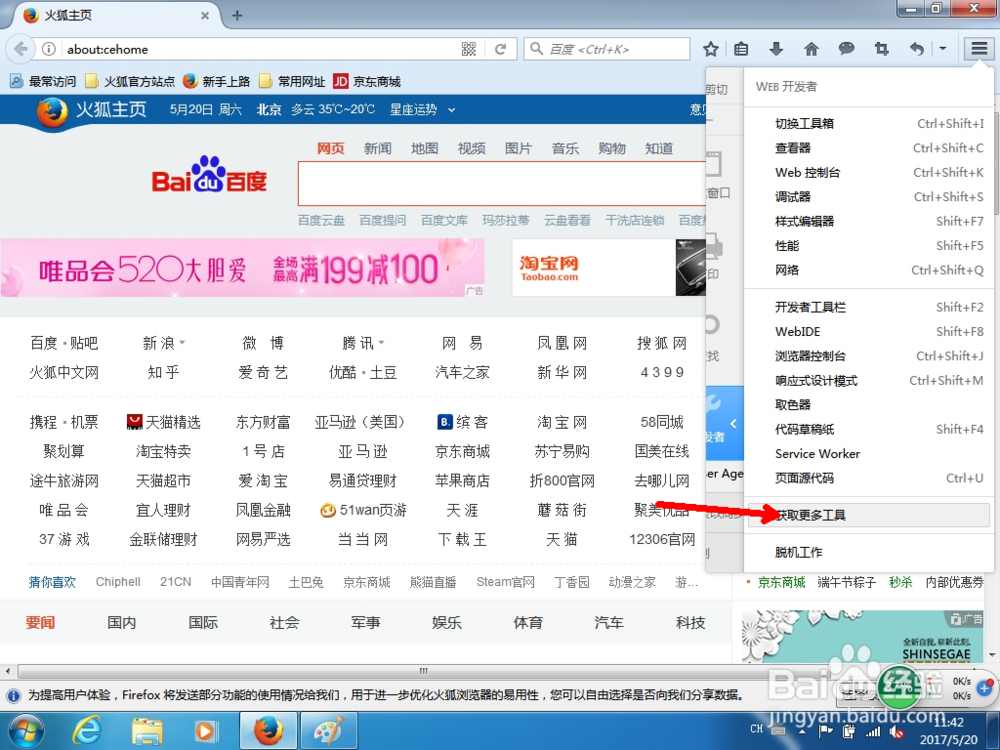Click the Baidu search input field
Screen dimensions: 1000x750
pyautogui.click(x=502, y=183)
